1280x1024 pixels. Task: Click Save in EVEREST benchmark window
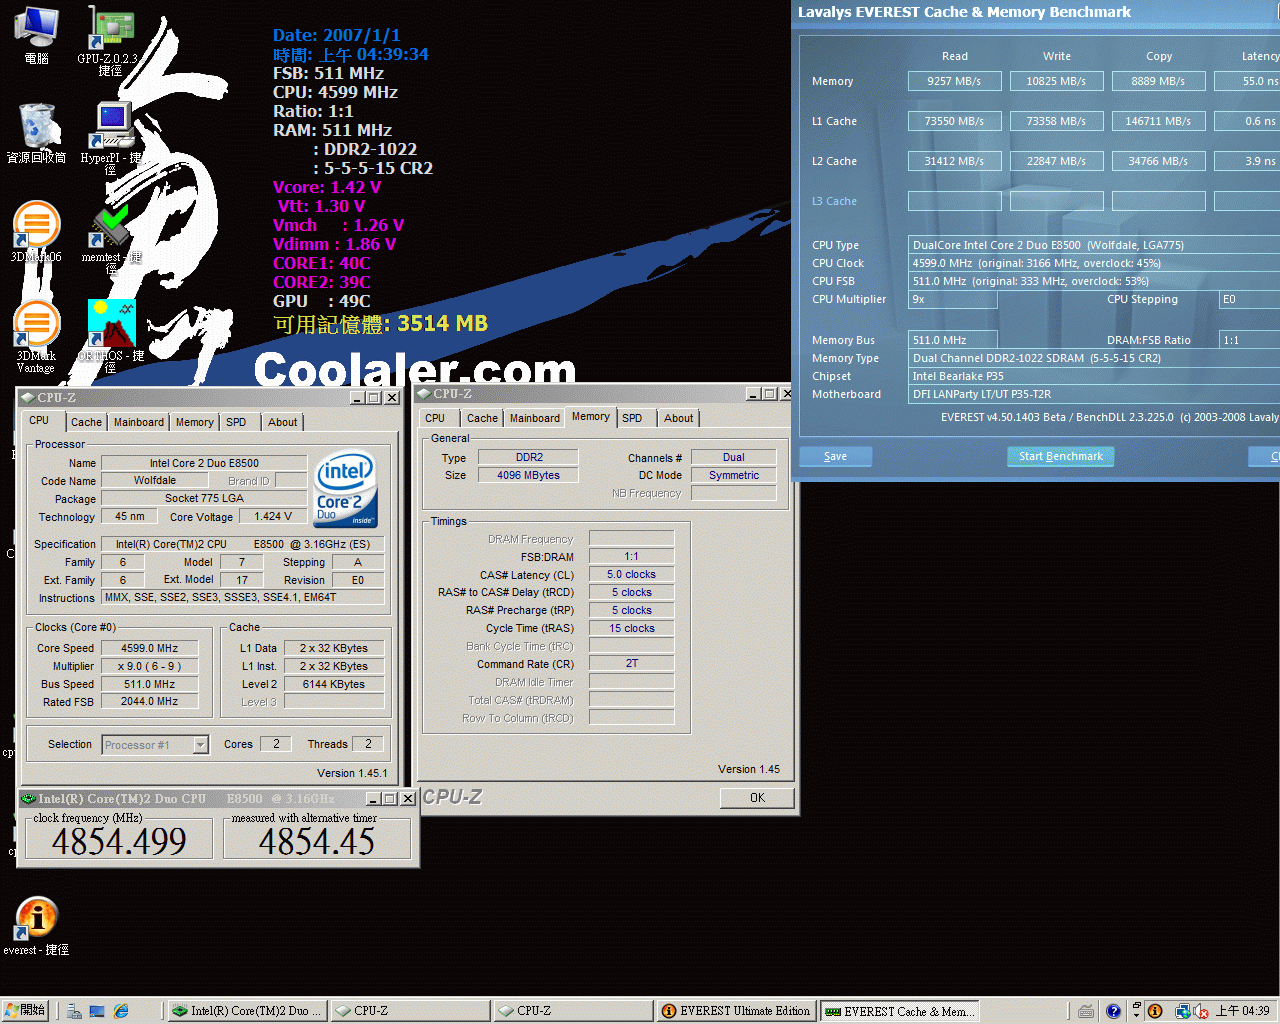pos(836,456)
